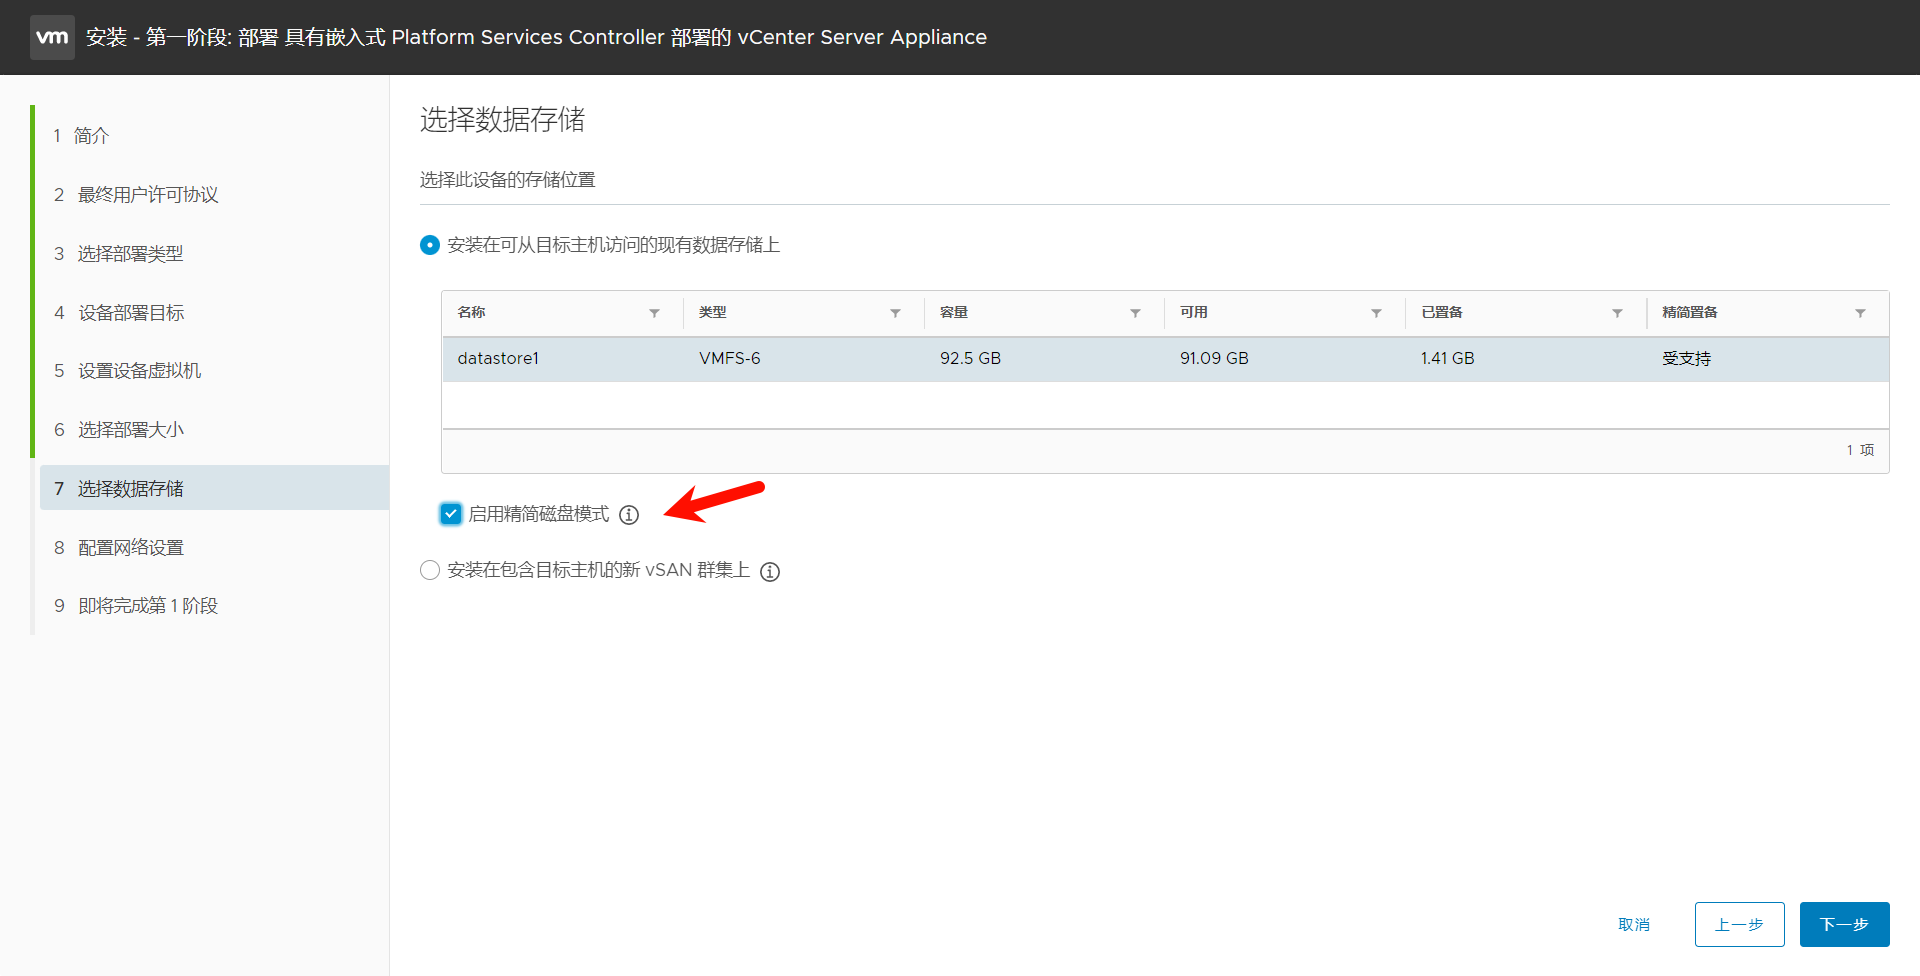Sort by the 名称 column header

[x=471, y=313]
